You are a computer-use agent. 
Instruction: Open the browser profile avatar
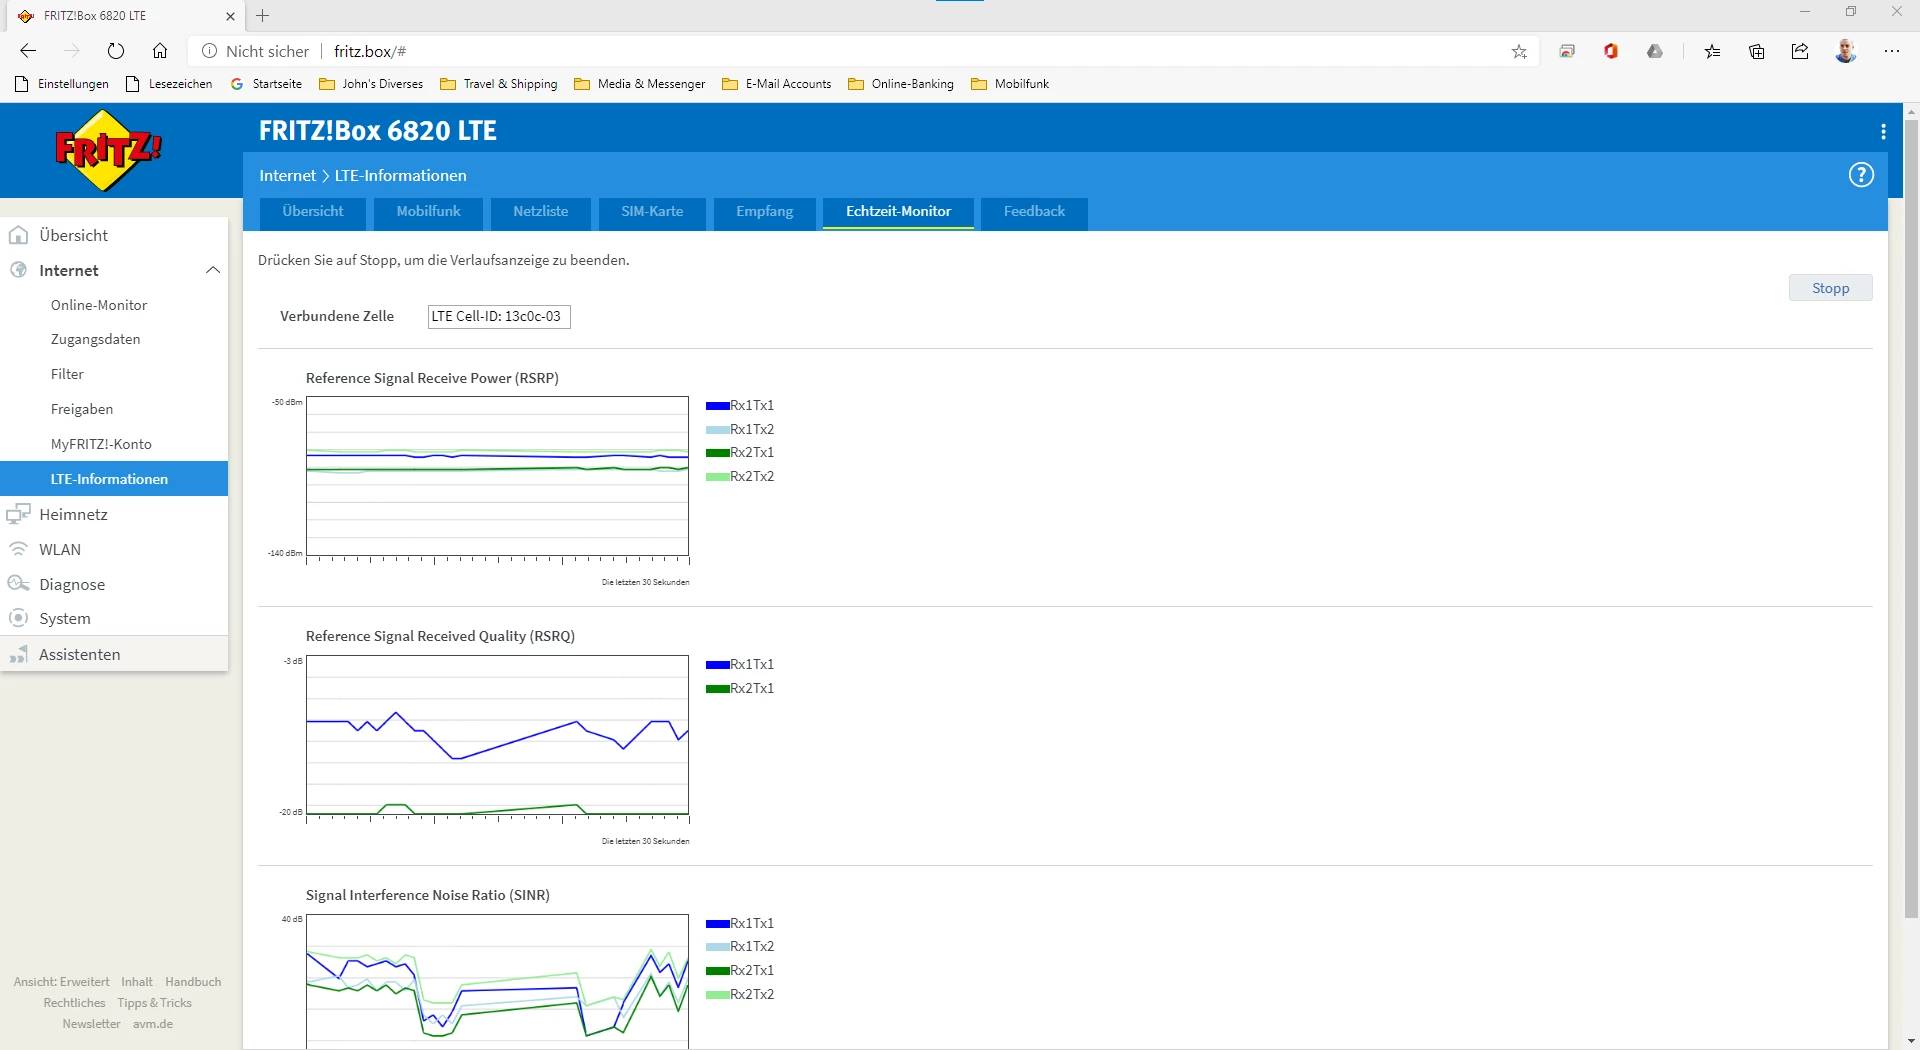(1845, 51)
